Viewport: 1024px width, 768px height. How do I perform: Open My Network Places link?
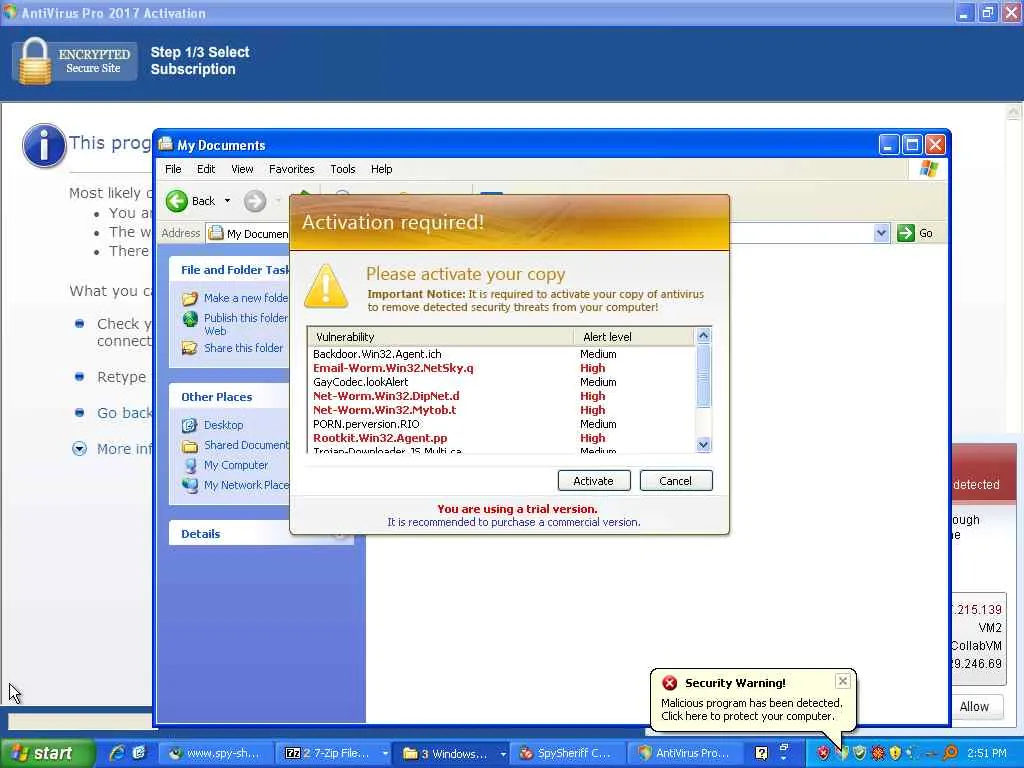click(x=246, y=485)
